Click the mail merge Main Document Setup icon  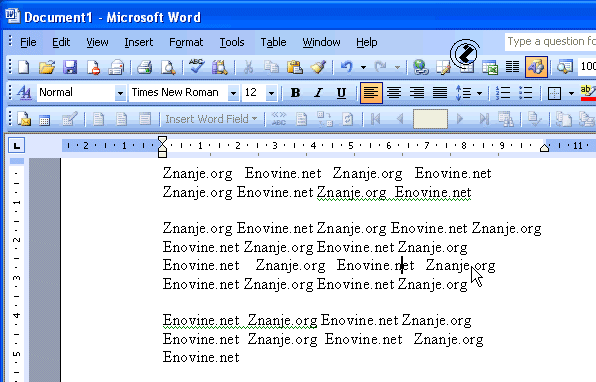click(x=24, y=119)
